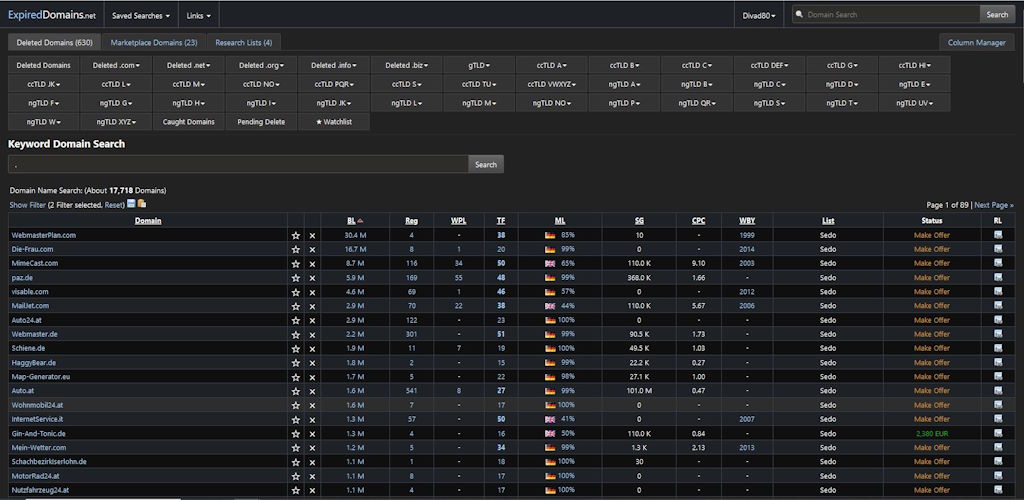This screenshot has width=1024, height=500.
Task: Expand the Deleted .net dropdown
Action: tap(189, 65)
